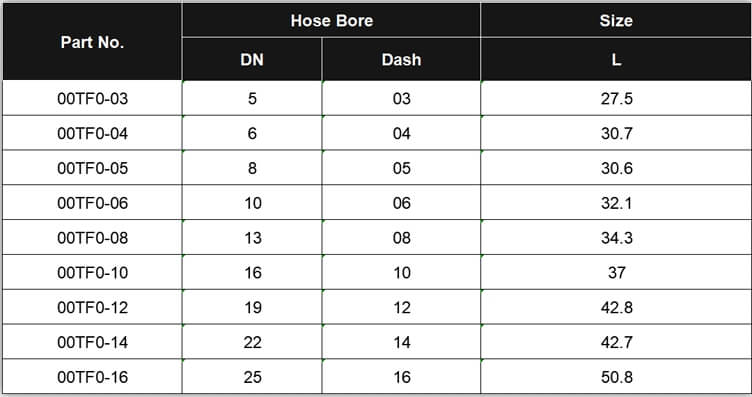Select the L value 27.5
Viewport: 752px width, 397px height.
pos(616,98)
